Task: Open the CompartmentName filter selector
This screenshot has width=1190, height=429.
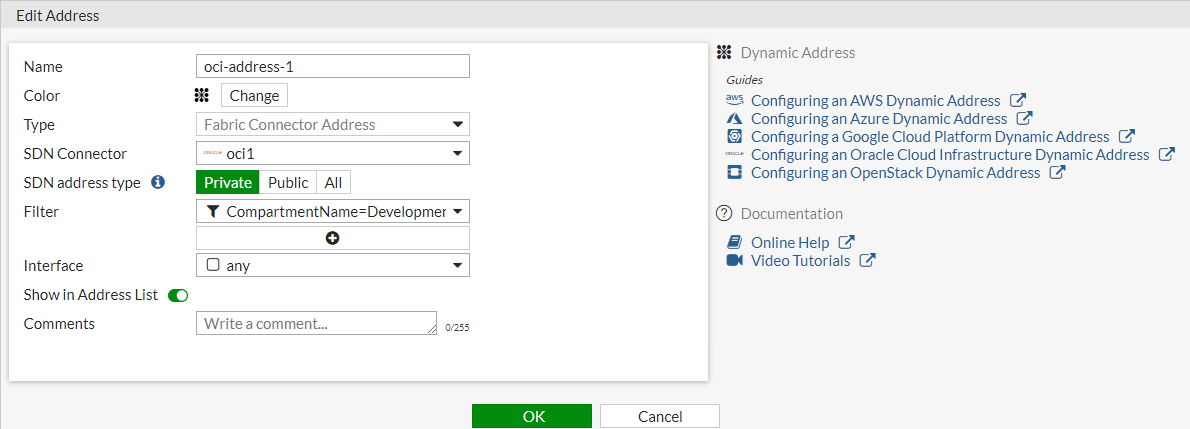Action: click(333, 211)
